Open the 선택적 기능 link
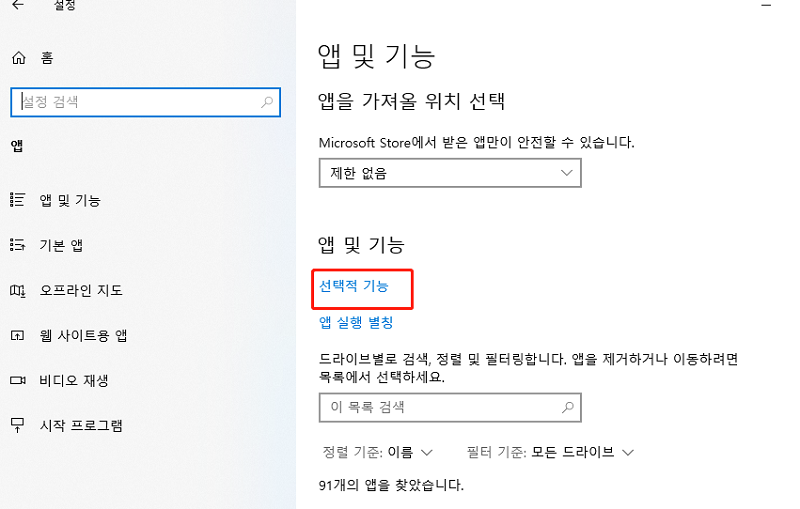Screen dimensions: 800x509 click(353, 287)
